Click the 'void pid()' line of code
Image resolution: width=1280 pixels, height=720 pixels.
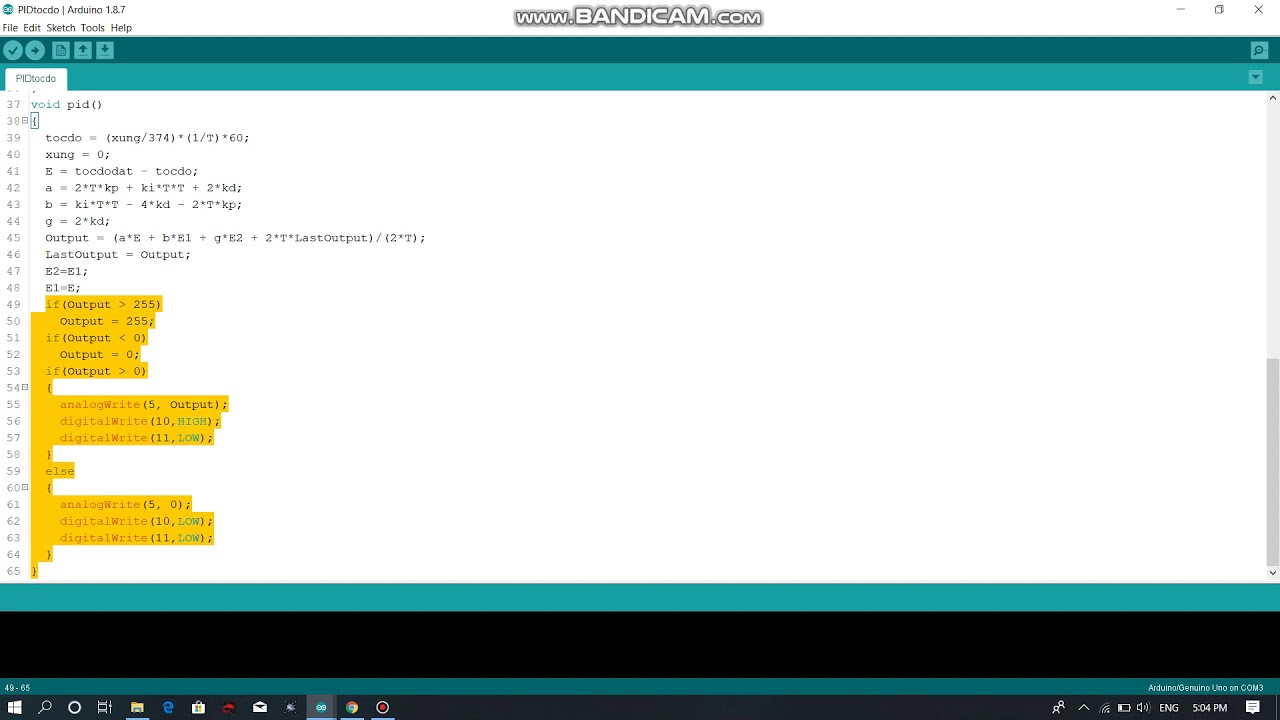(x=66, y=104)
